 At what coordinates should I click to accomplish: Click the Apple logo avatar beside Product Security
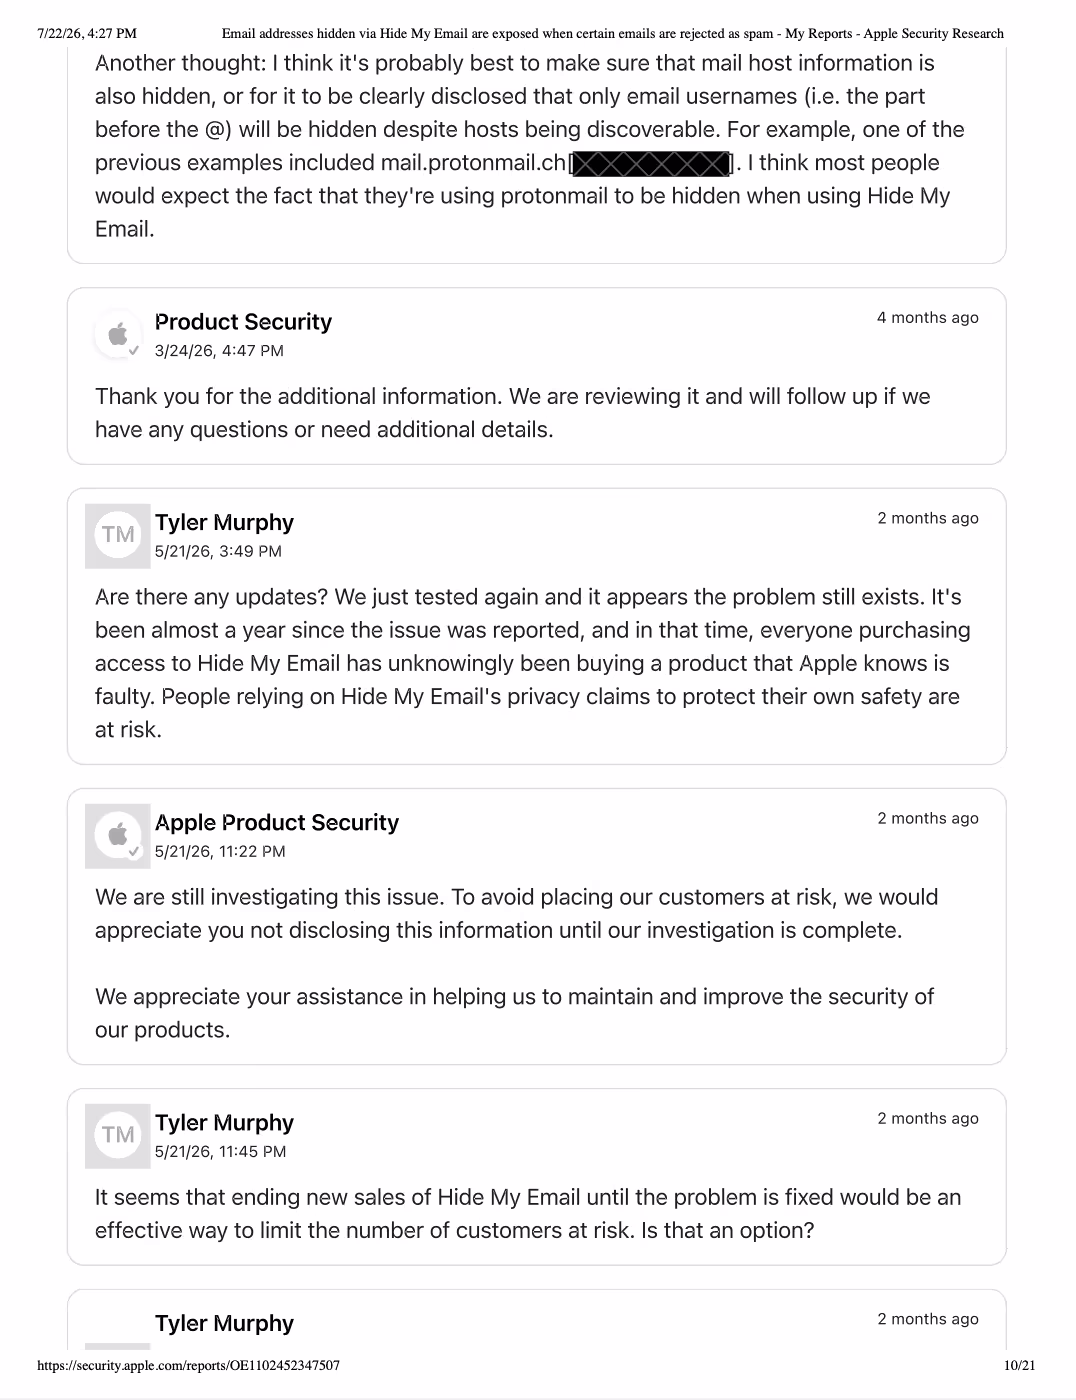118,334
